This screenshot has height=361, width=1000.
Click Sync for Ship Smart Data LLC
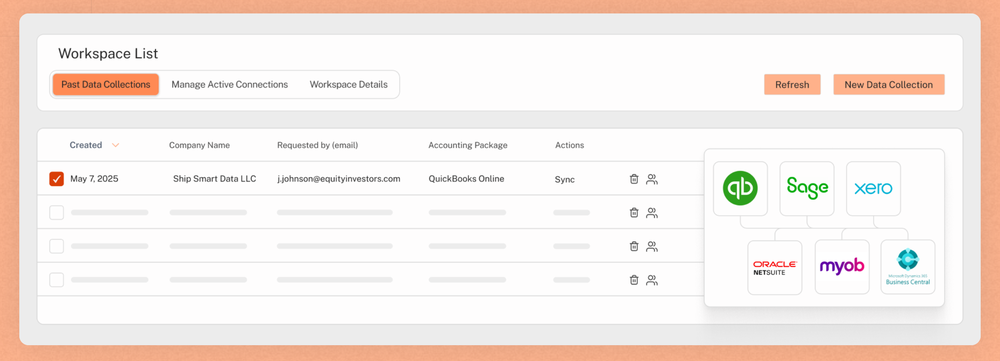coord(564,180)
